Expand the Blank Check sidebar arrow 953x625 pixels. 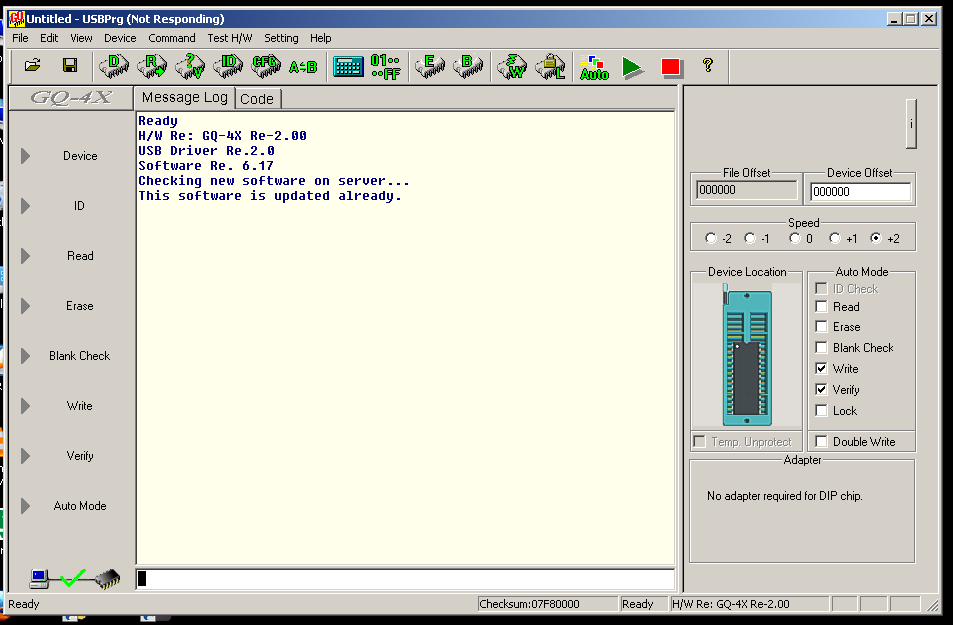25,356
